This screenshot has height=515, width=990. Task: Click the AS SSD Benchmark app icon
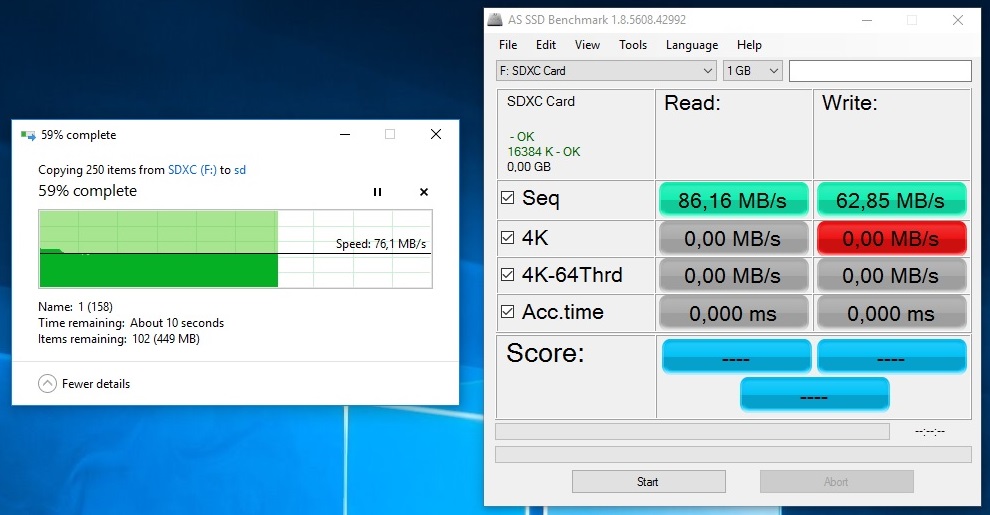click(495, 20)
